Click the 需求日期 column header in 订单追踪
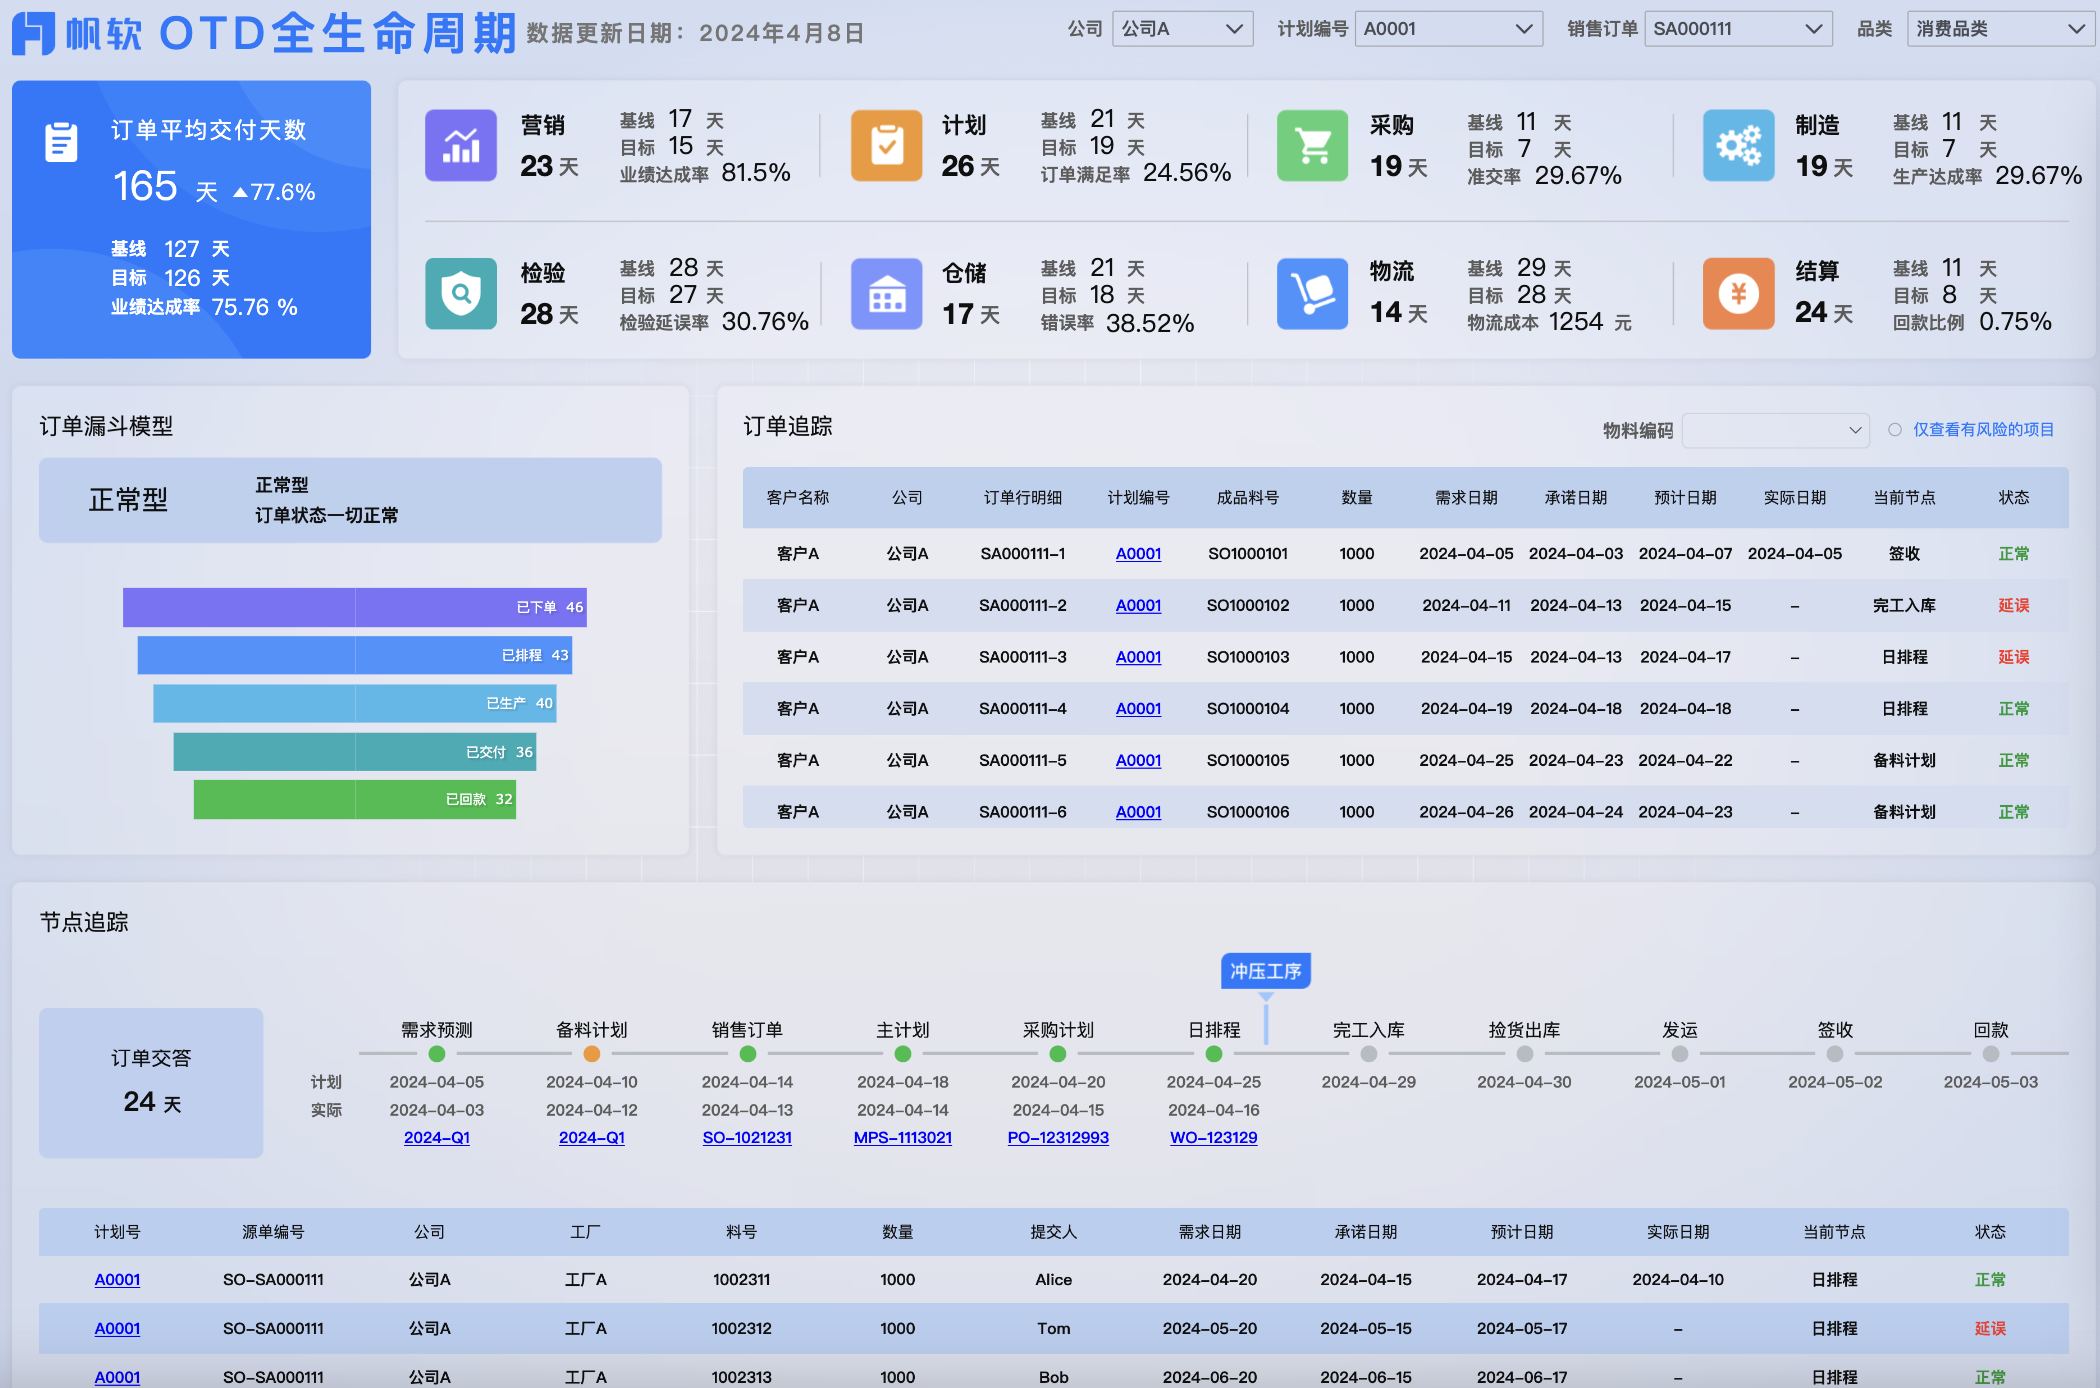 (x=1466, y=498)
